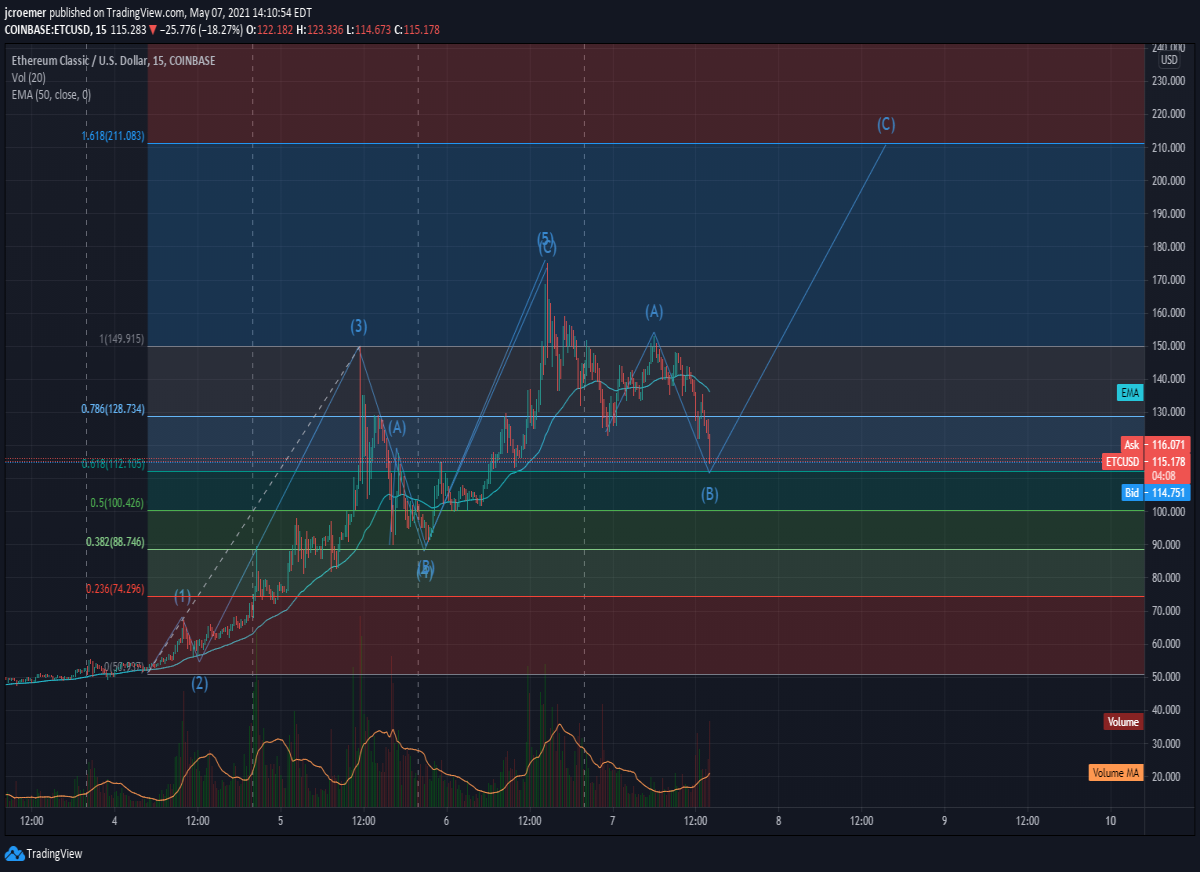Image resolution: width=1200 pixels, height=872 pixels.
Task: Select the (B) label below current price
Action: point(709,494)
